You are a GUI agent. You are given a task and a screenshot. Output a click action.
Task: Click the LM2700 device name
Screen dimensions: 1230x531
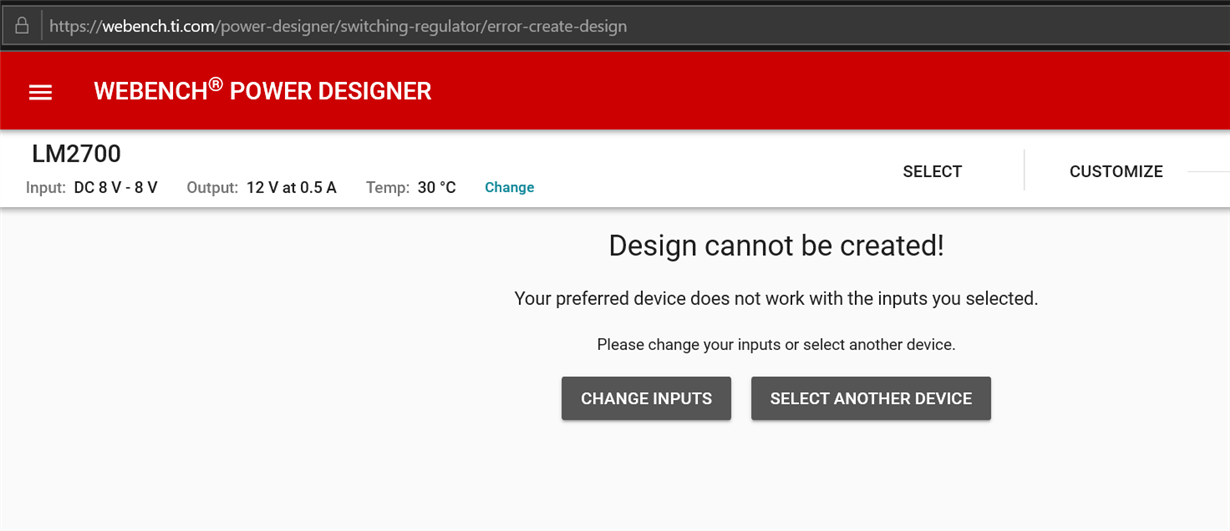point(76,154)
